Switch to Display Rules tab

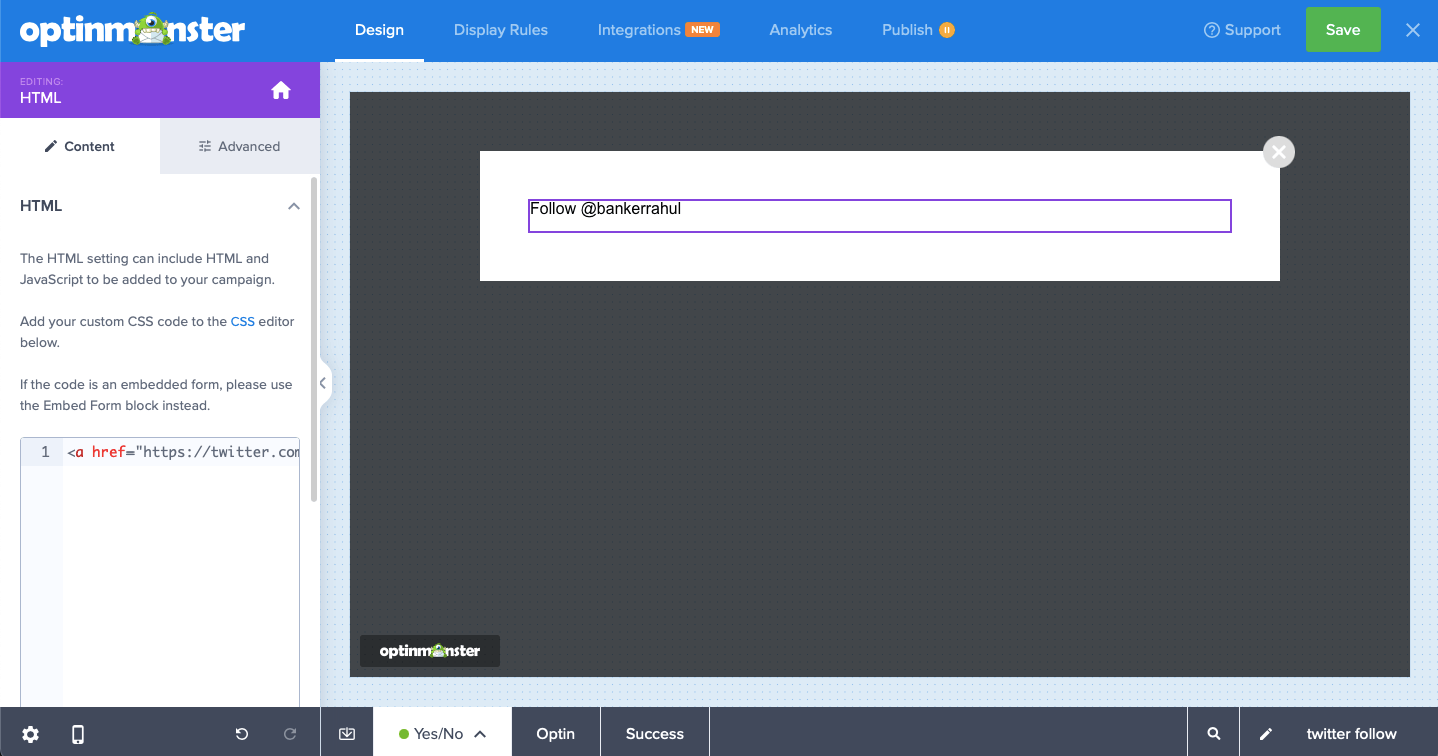pos(501,30)
